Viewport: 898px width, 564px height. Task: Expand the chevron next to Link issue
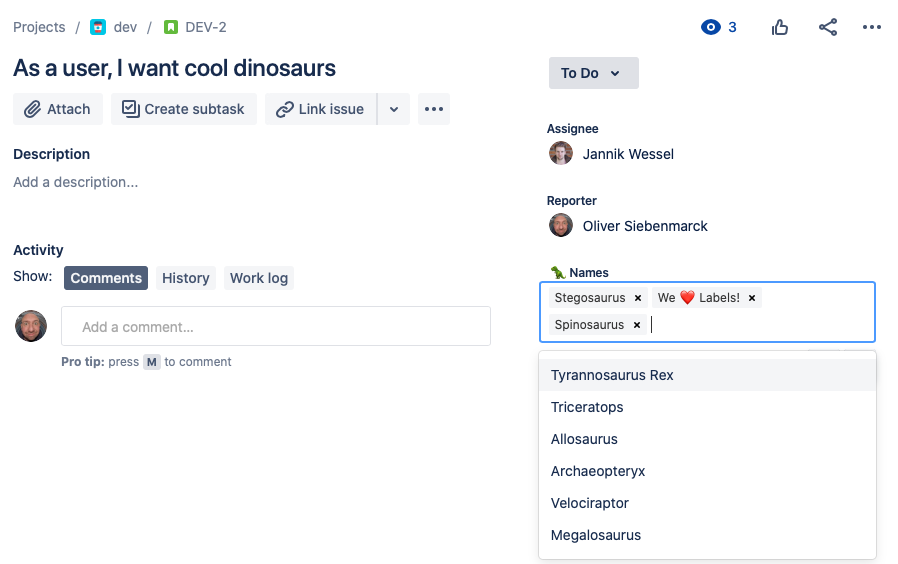tap(394, 109)
